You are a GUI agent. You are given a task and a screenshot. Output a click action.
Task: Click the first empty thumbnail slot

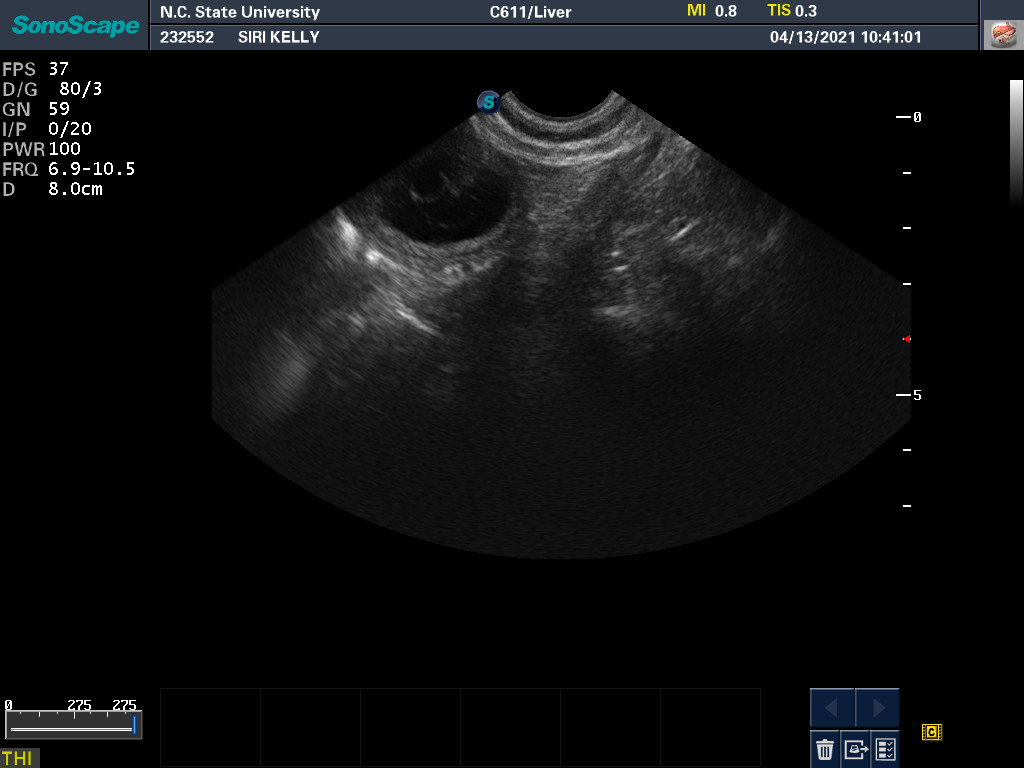210,713
